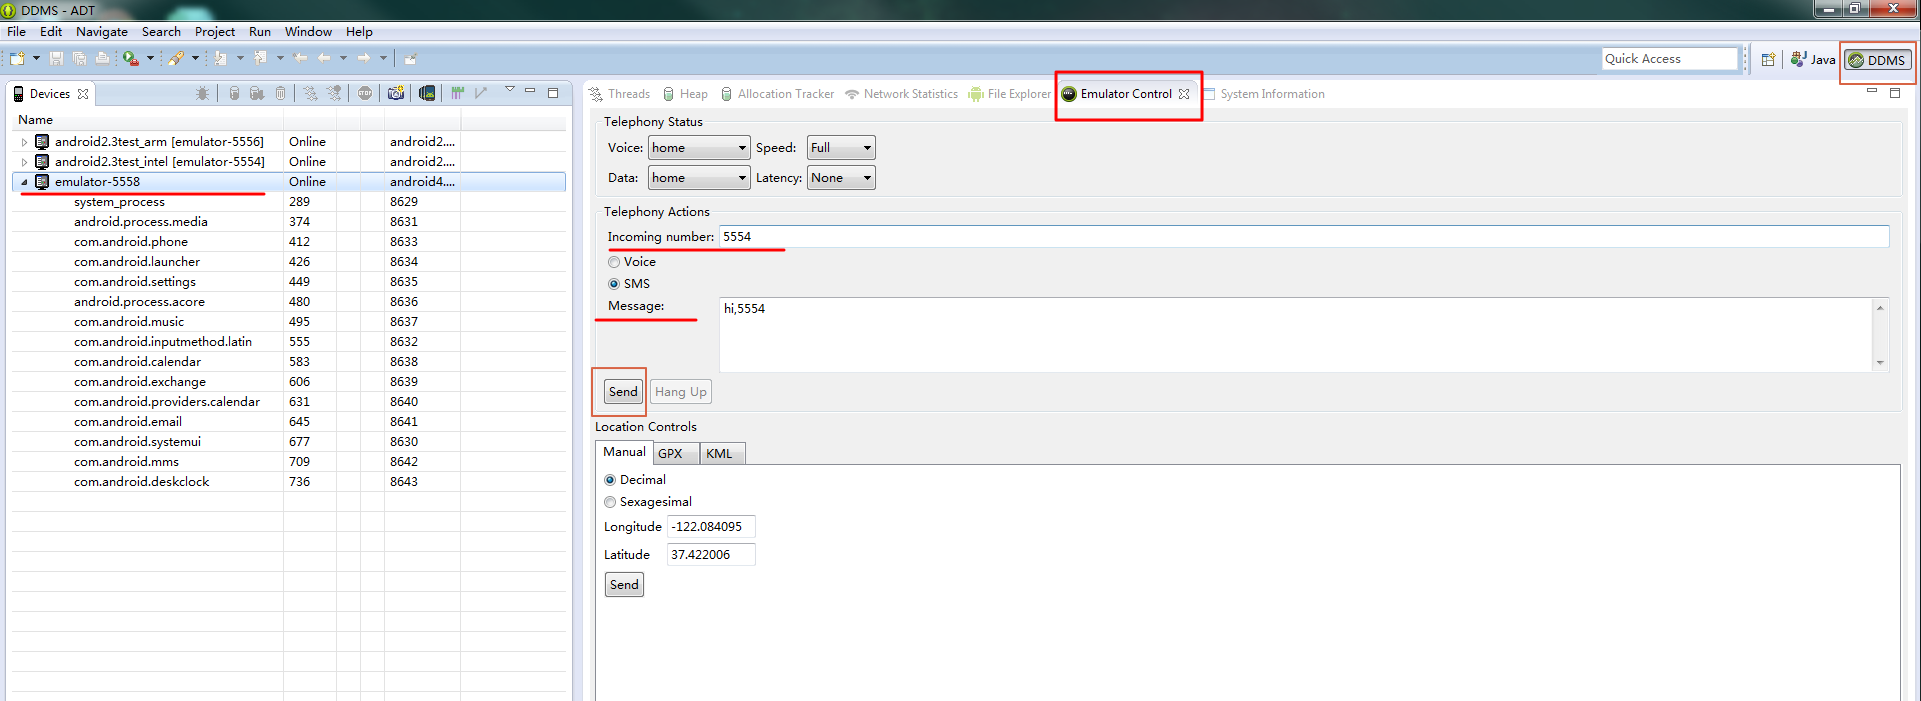Collapse the emulator-5558 device tree
This screenshot has height=701, width=1921.
(24, 182)
